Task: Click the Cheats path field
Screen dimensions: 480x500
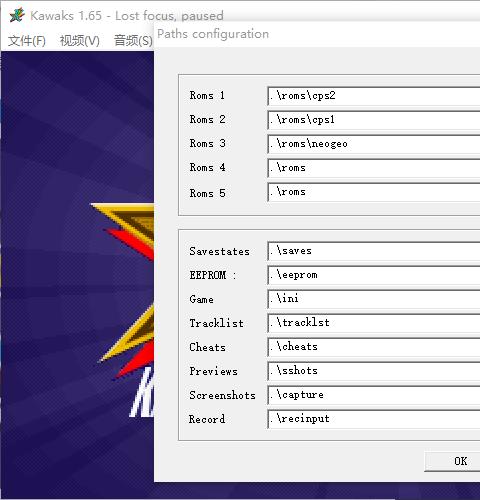Action: coord(374,347)
